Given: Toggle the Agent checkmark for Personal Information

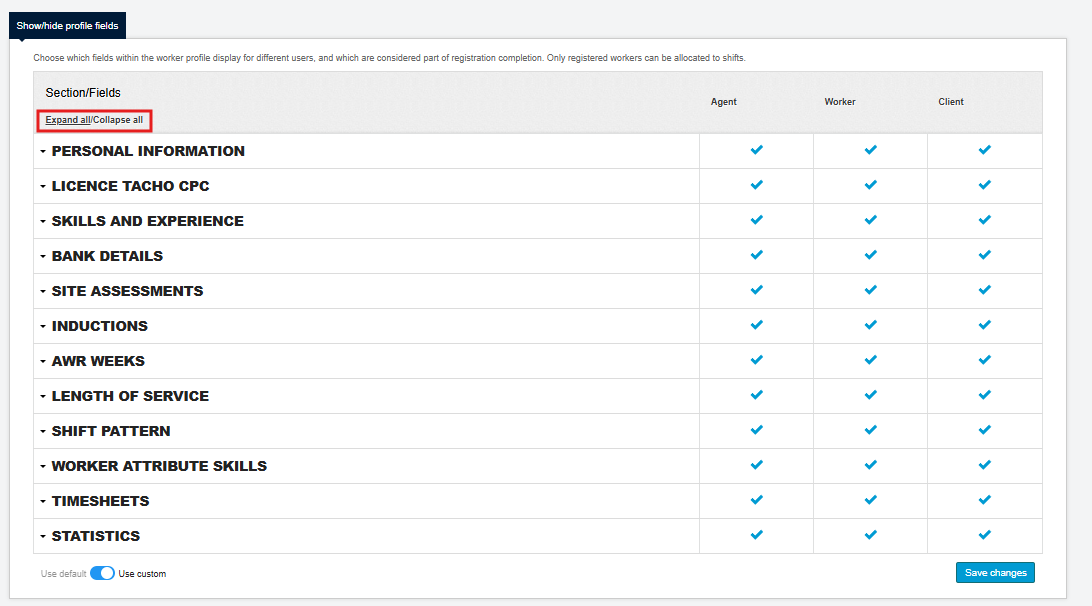Looking at the screenshot, I should (756, 150).
